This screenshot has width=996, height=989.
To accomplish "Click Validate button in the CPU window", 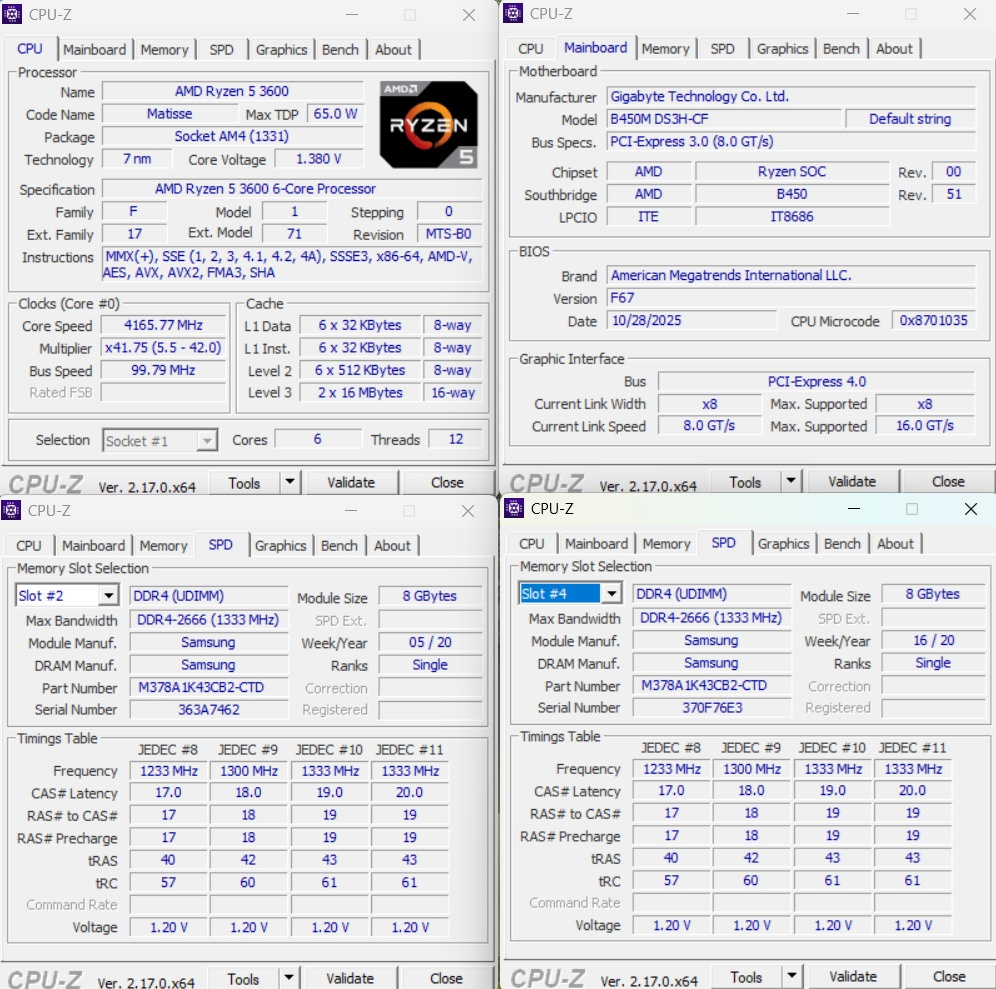I will point(351,483).
